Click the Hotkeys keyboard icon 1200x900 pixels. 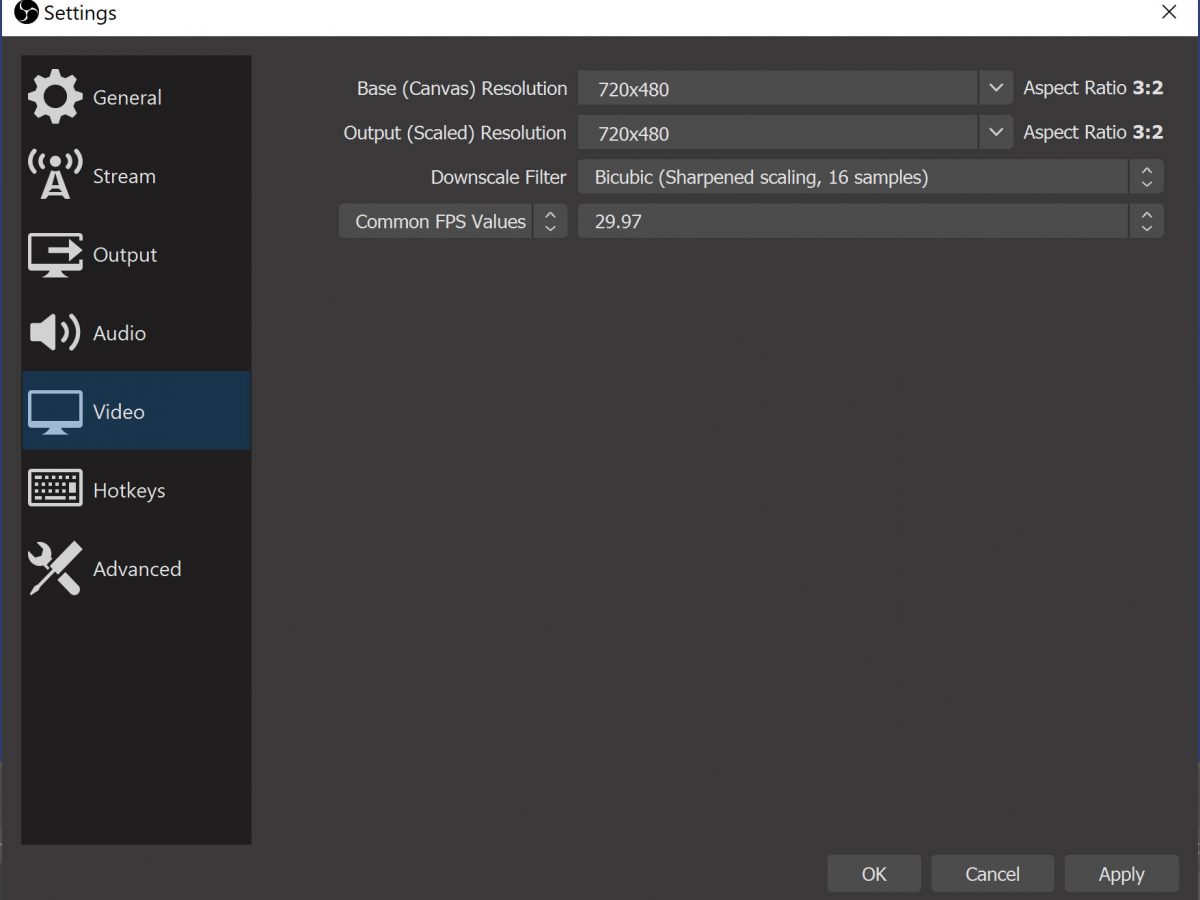55,489
